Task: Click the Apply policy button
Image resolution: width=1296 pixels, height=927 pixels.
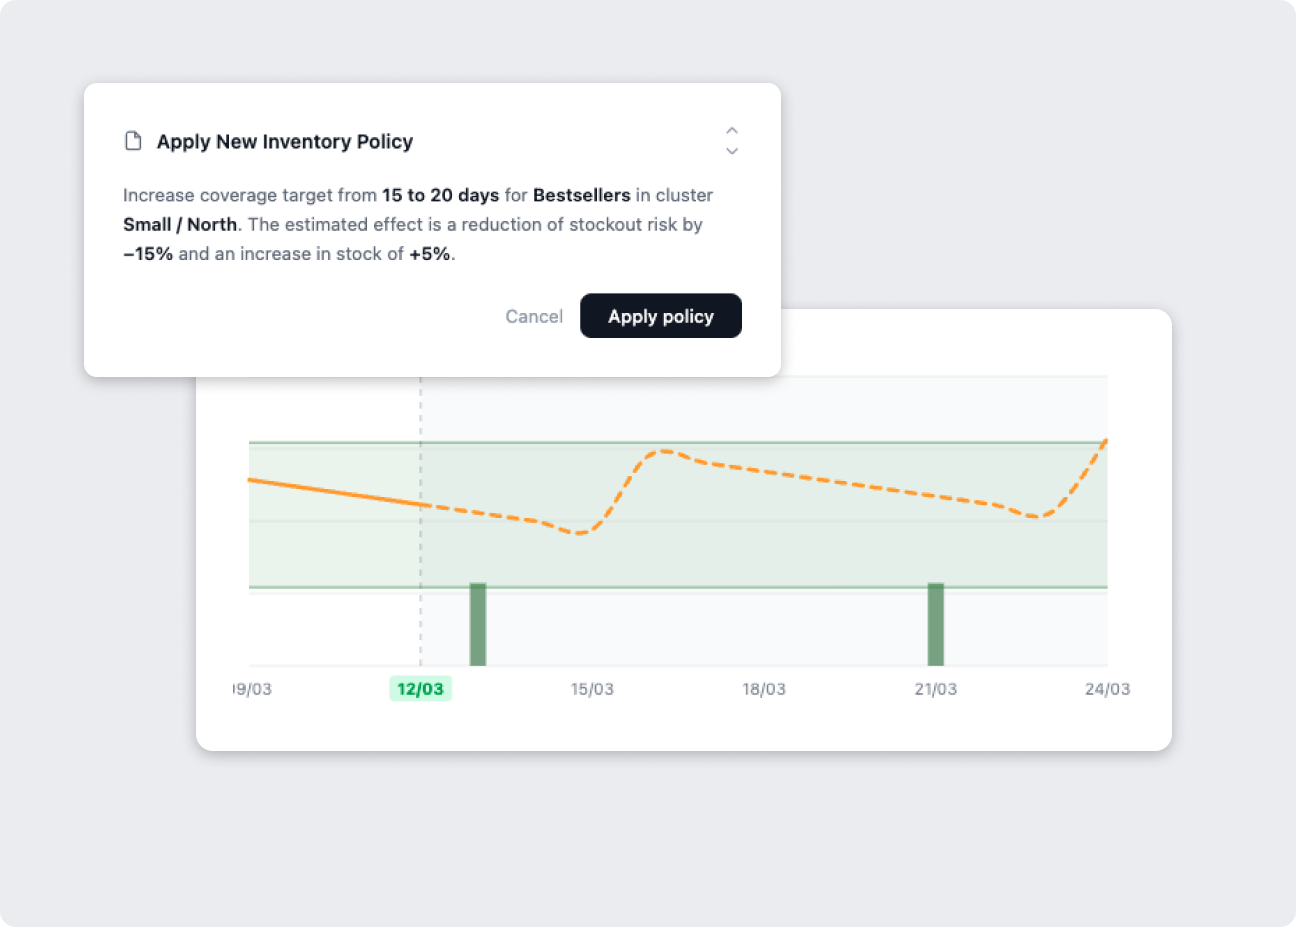Action: point(661,316)
